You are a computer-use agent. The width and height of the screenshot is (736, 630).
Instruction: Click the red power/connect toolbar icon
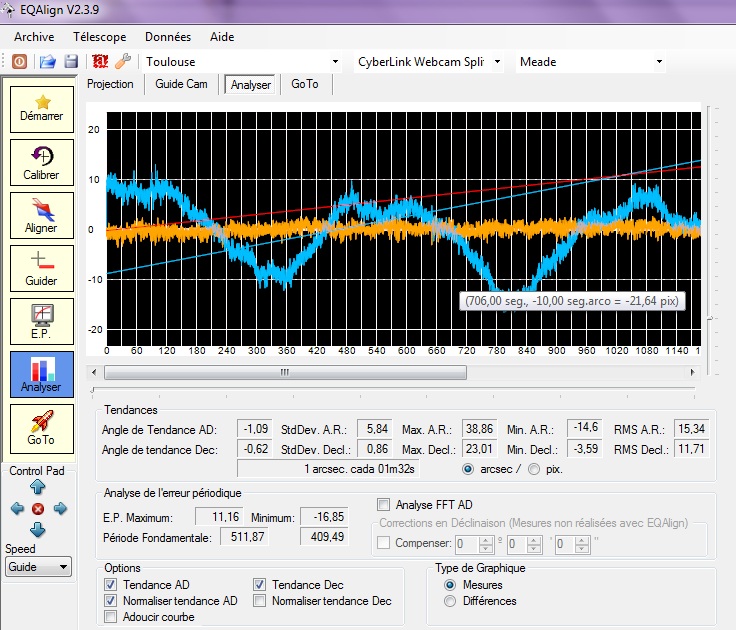click(19, 61)
